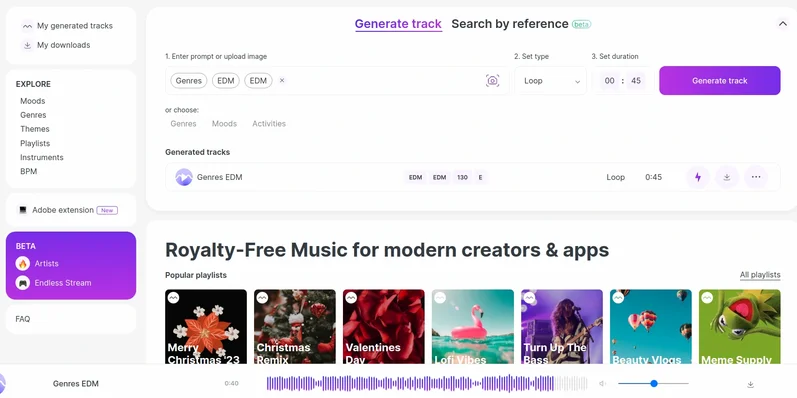
Task: Collapse the generator panel with top-right chevron
Action: coord(782,23)
